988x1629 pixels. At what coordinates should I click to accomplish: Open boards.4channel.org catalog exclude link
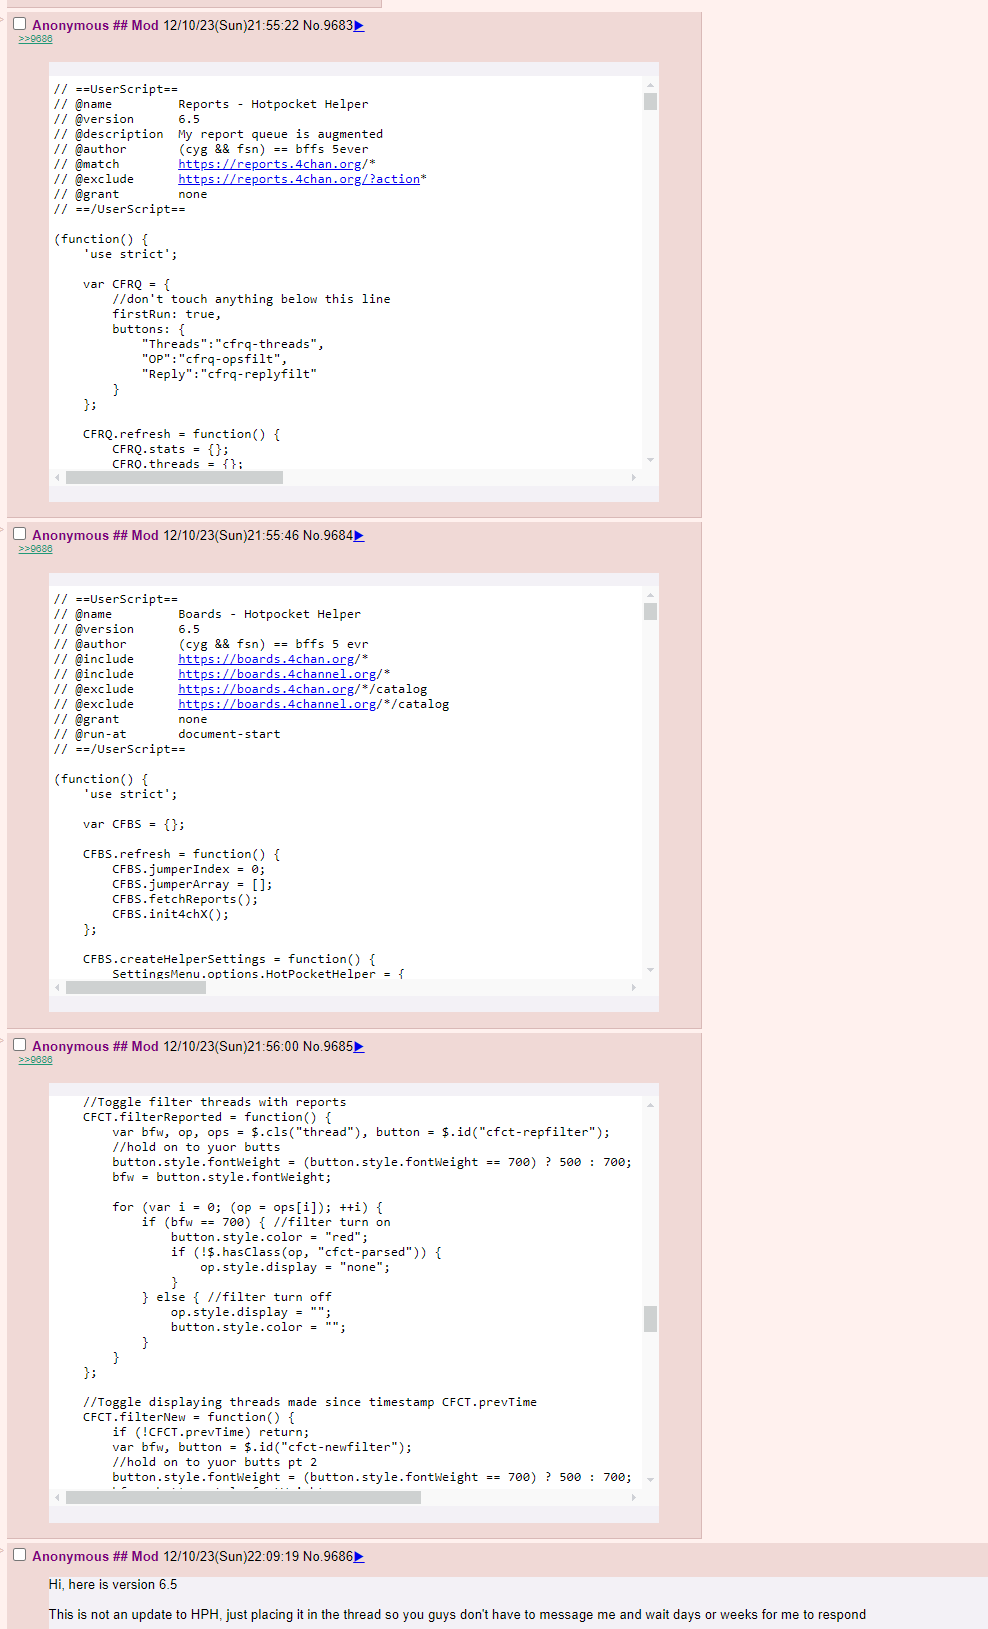(x=277, y=704)
